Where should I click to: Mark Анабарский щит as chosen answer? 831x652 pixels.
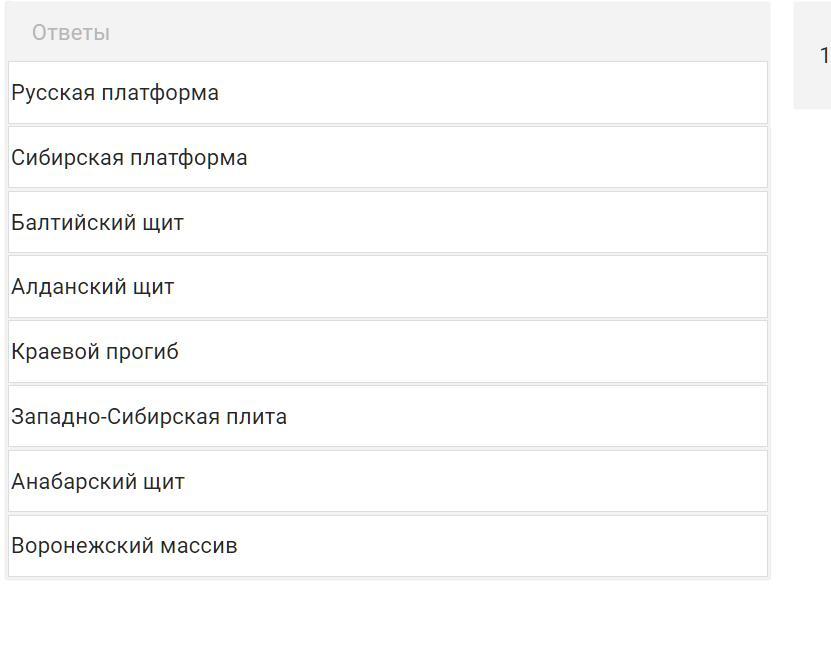(388, 481)
